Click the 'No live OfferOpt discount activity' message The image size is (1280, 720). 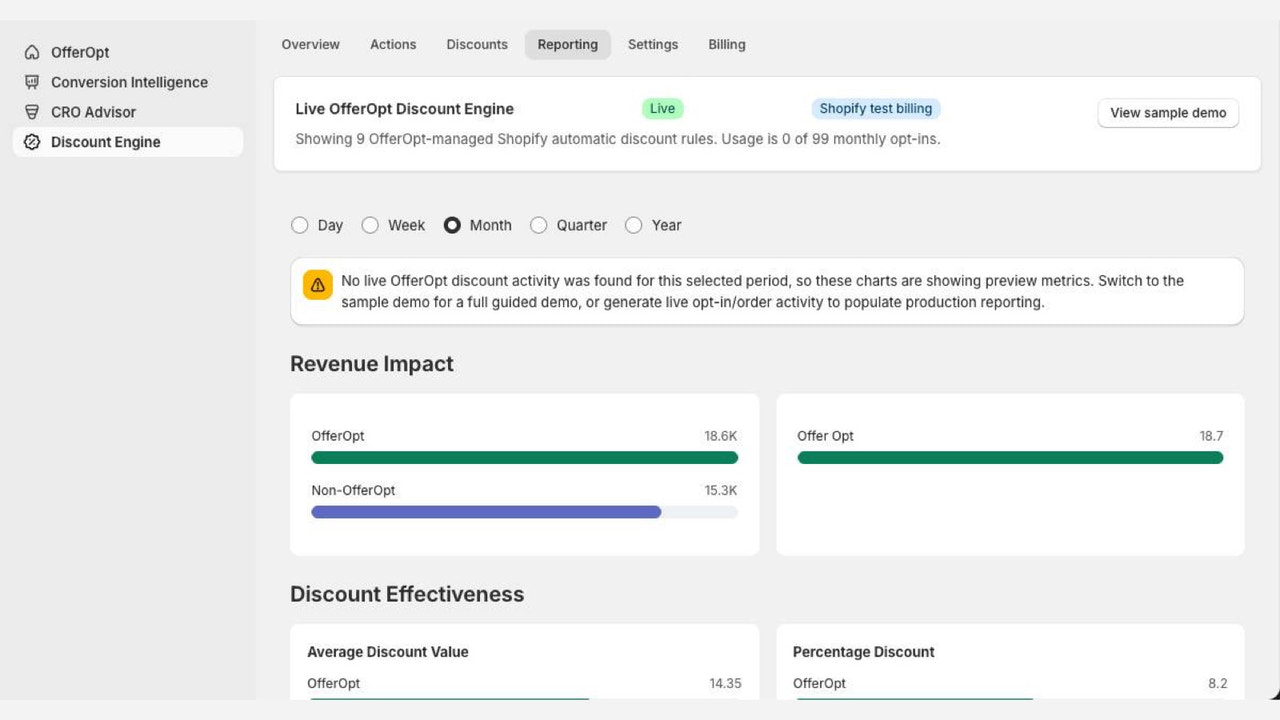762,291
